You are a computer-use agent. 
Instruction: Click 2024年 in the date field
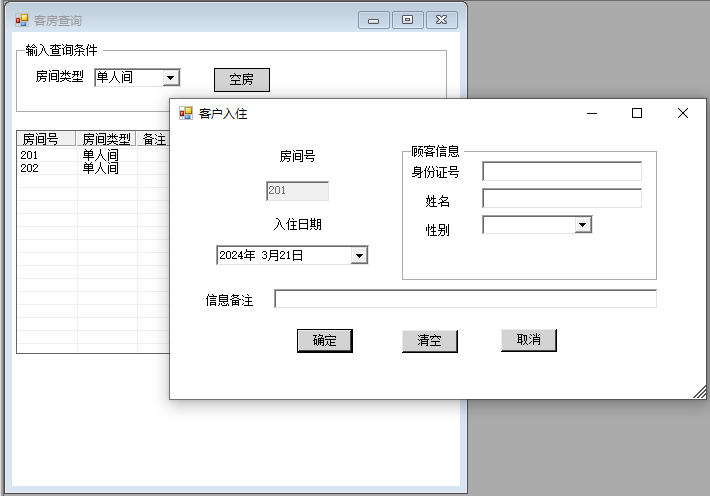[x=237, y=255]
